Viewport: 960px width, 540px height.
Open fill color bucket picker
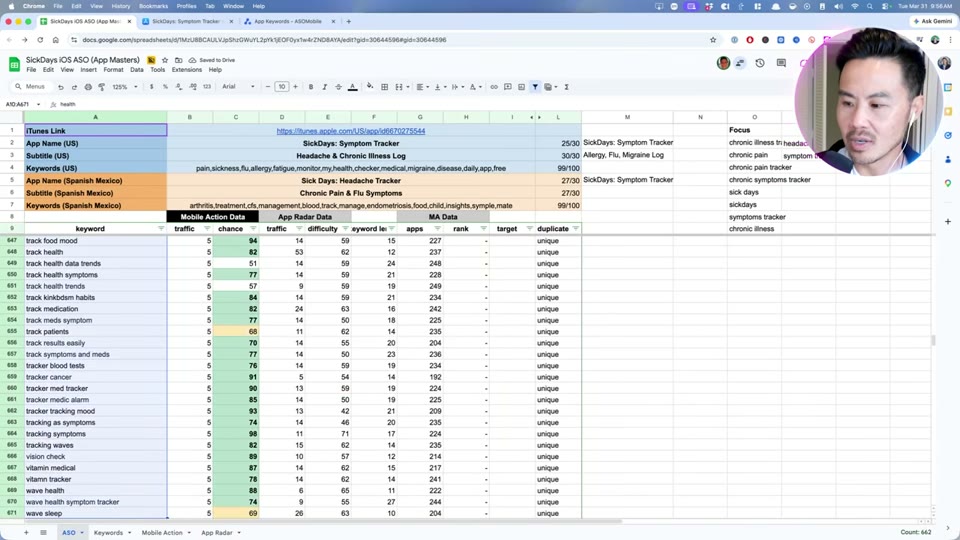tap(370, 87)
